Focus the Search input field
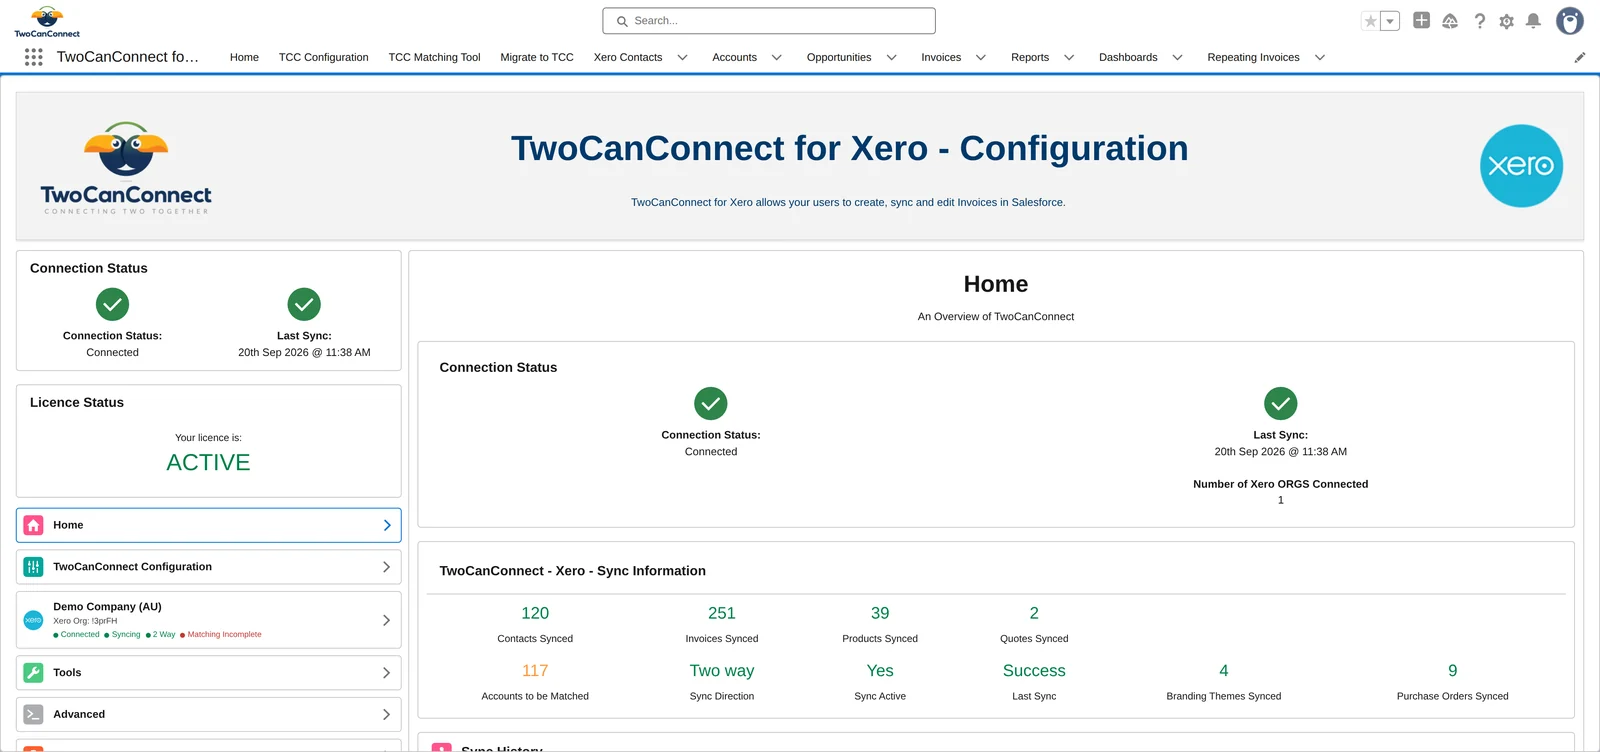This screenshot has height=752, width=1600. point(769,21)
